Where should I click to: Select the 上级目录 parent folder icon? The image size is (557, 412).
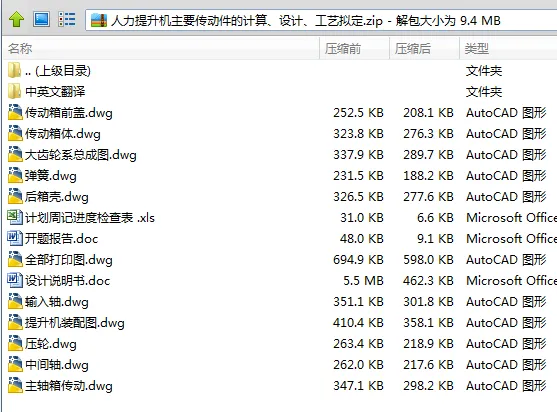(x=15, y=70)
